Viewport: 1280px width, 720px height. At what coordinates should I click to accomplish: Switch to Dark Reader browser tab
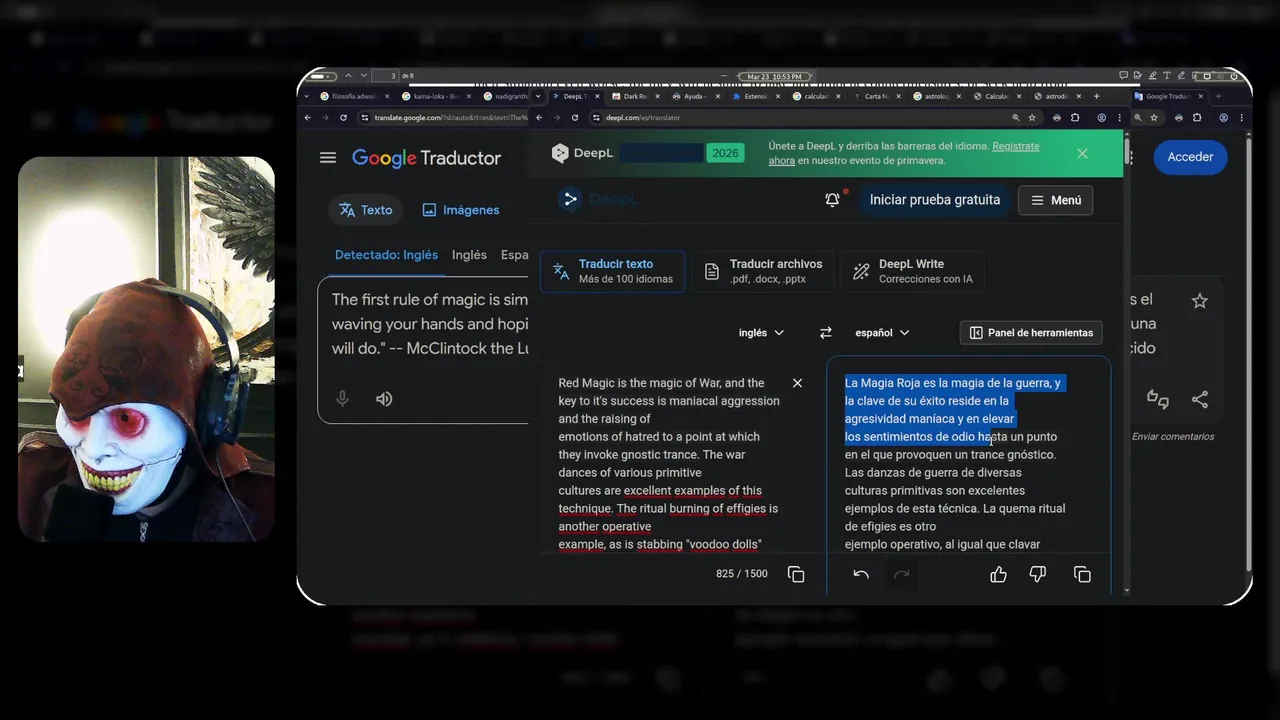(x=637, y=97)
